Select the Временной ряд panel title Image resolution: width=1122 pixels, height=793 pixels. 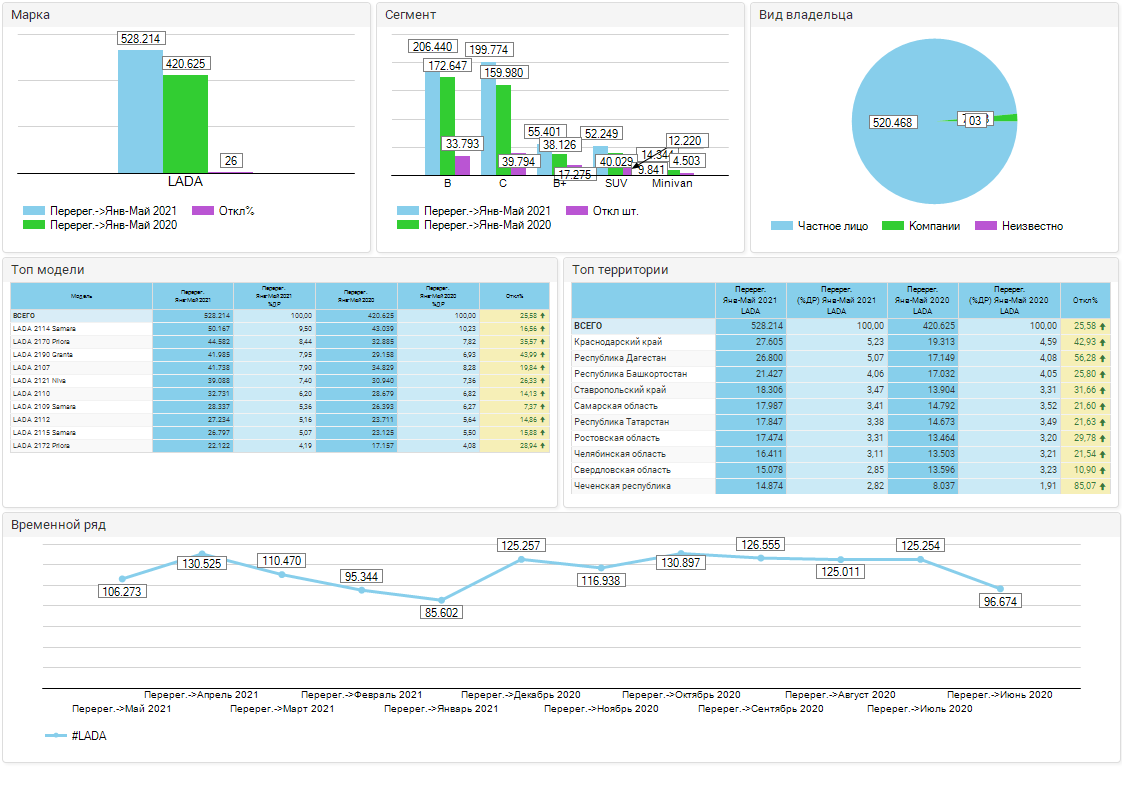pyautogui.click(x=58, y=525)
